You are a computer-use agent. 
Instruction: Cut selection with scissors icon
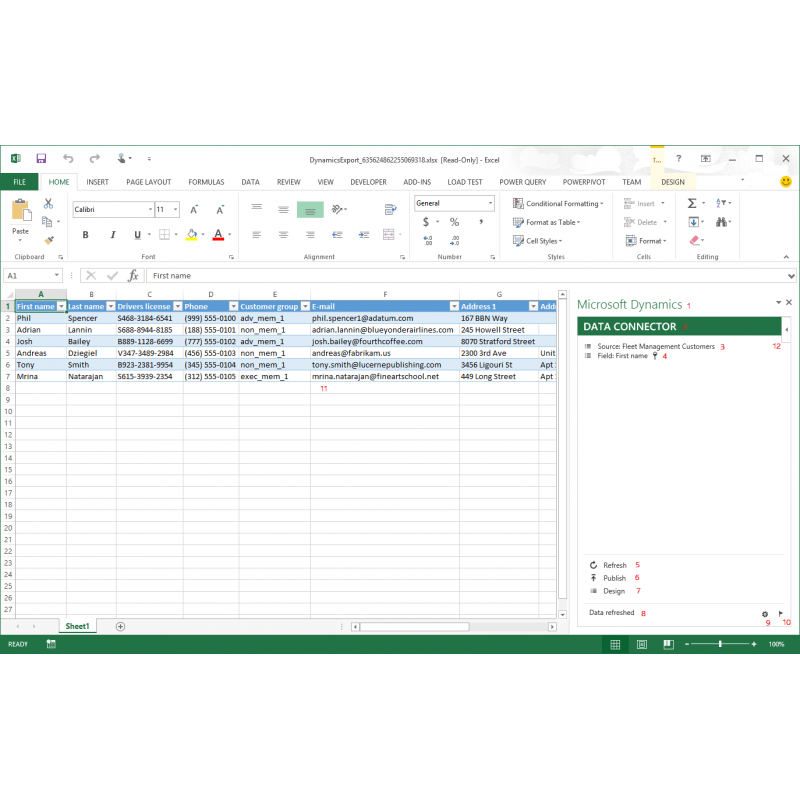click(x=48, y=204)
